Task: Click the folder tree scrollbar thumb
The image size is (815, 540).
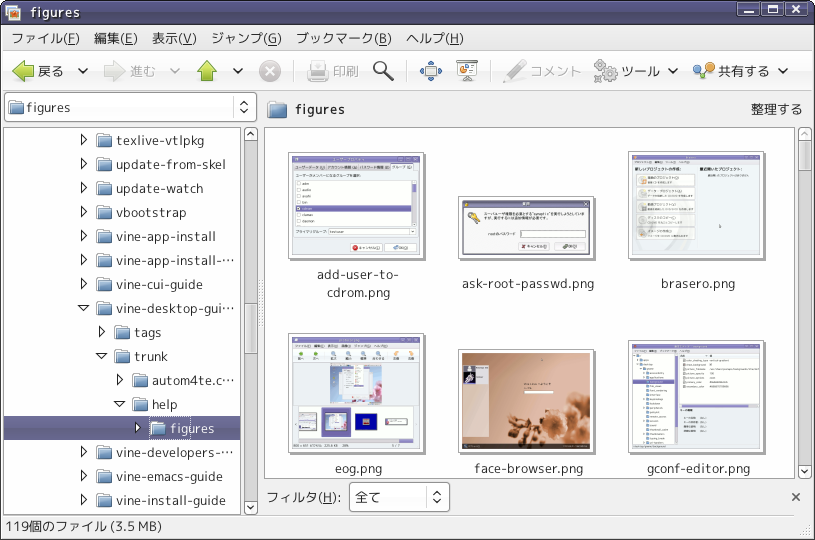Action: (251, 329)
